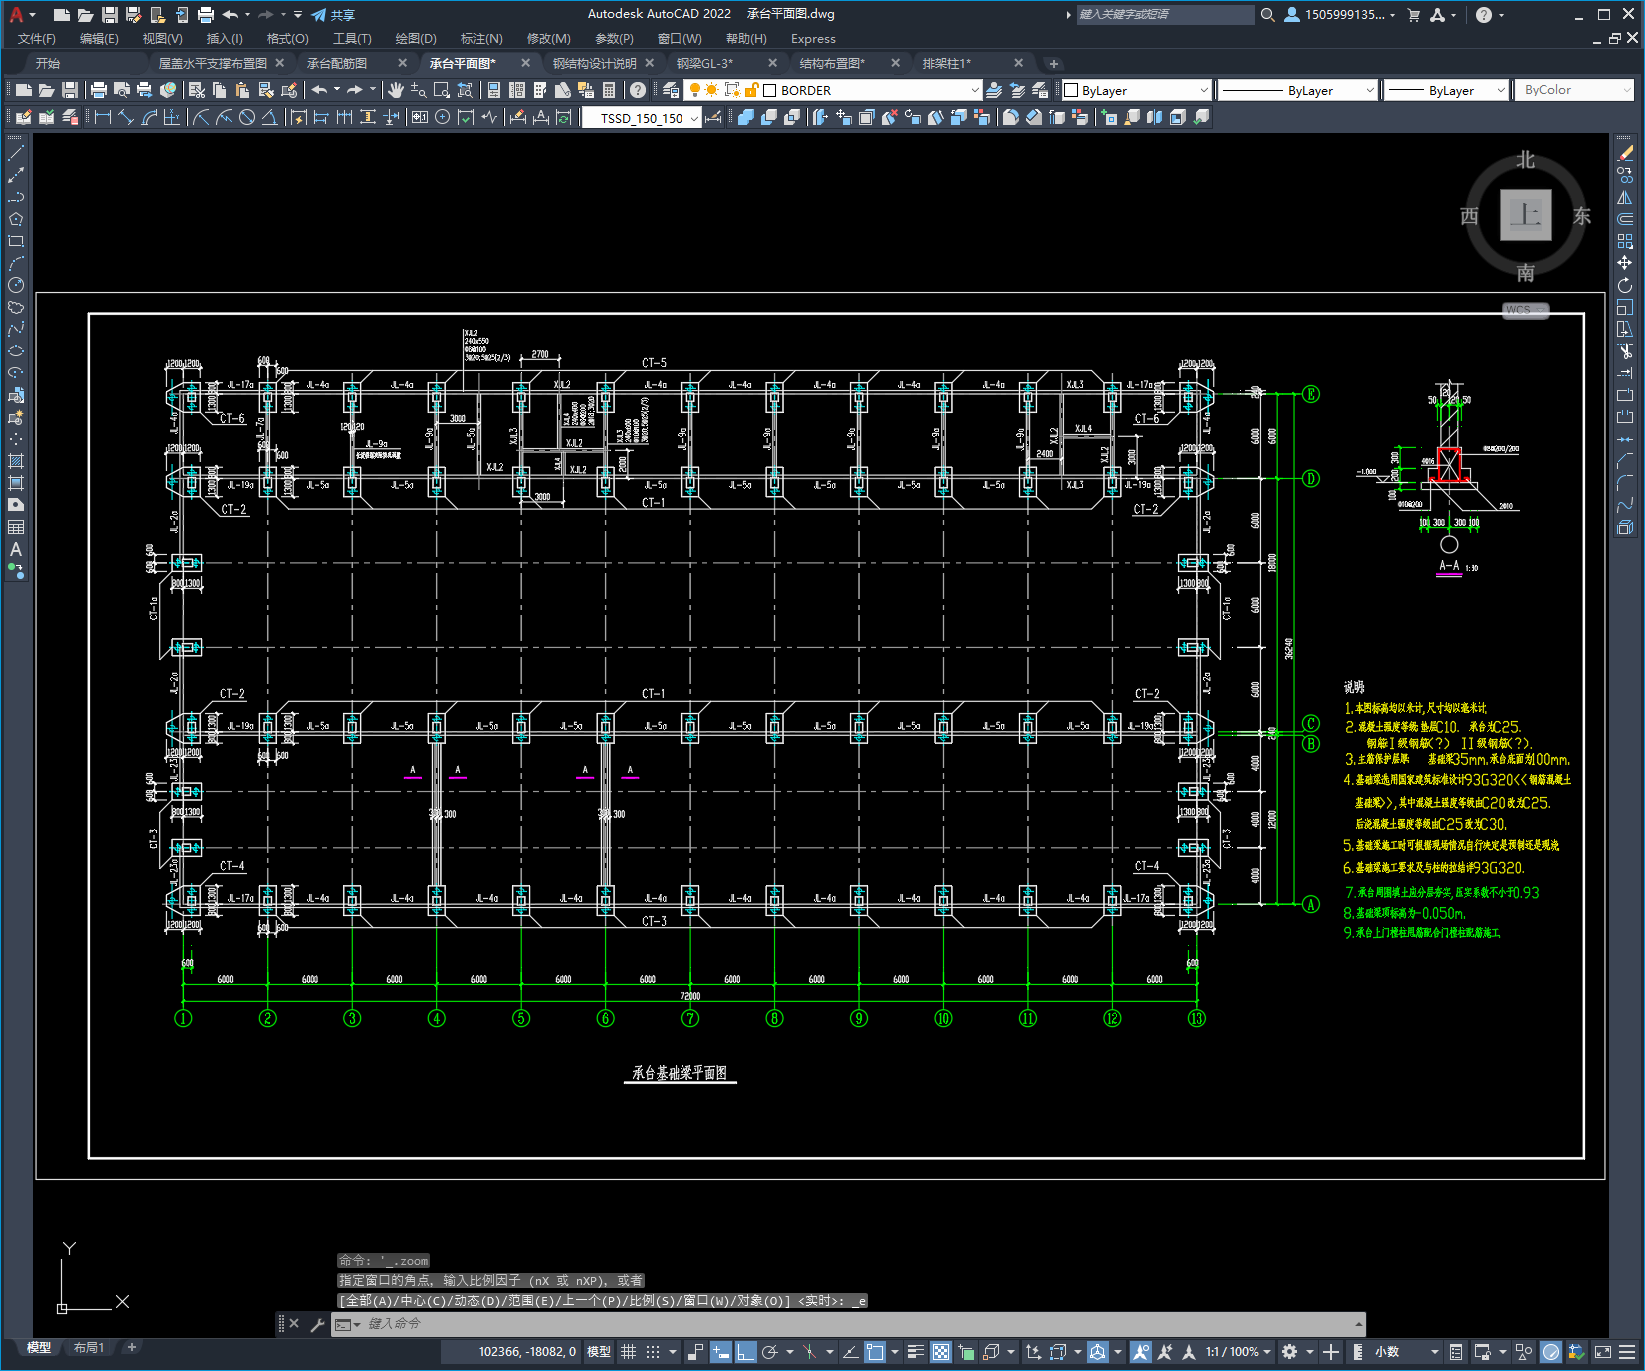The width and height of the screenshot is (1645, 1371).
Task: Select the Line draw tool
Action: click(x=16, y=153)
